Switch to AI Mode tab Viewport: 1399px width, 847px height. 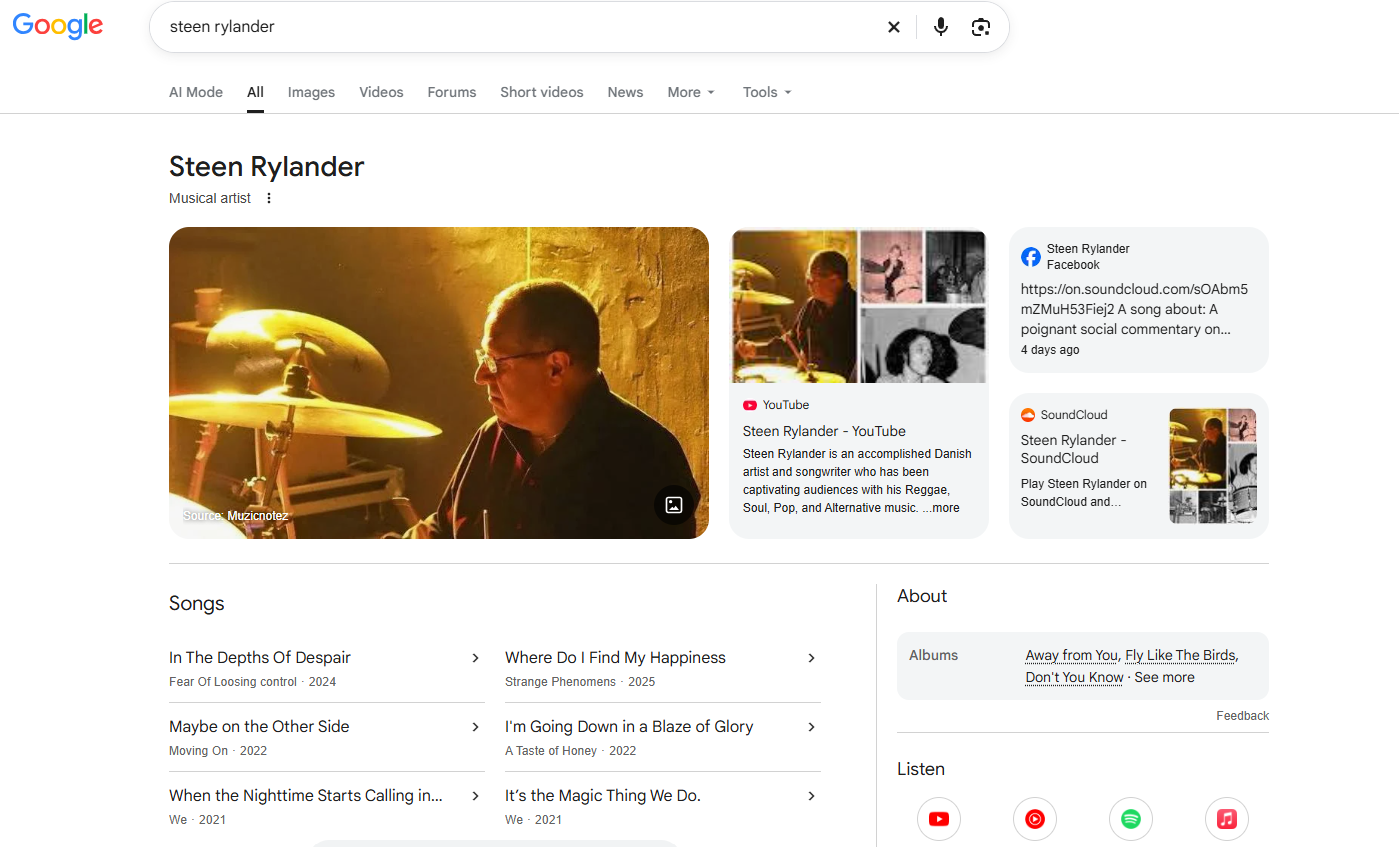pos(196,92)
